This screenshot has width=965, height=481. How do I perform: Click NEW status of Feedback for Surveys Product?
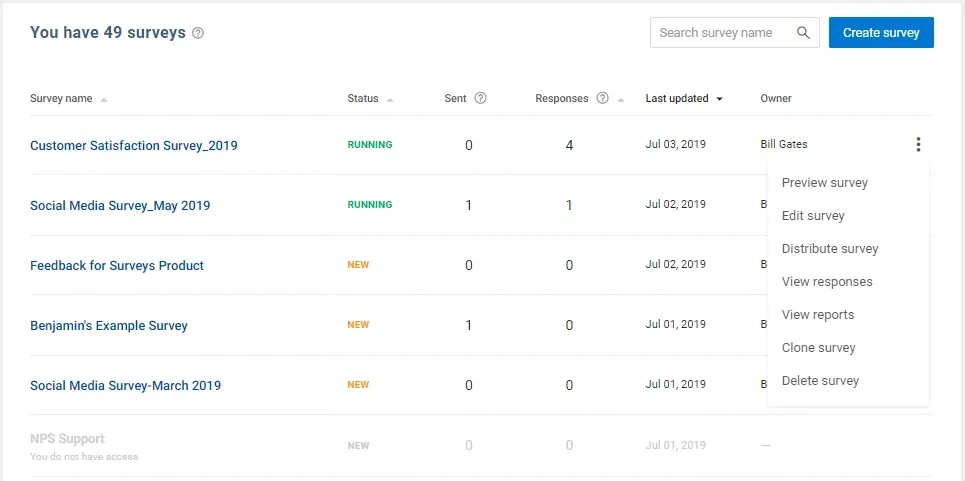(358, 265)
